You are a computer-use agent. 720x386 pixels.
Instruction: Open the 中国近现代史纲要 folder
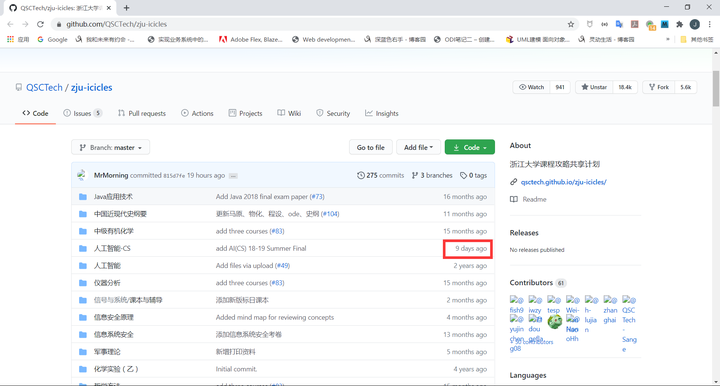click(120, 214)
